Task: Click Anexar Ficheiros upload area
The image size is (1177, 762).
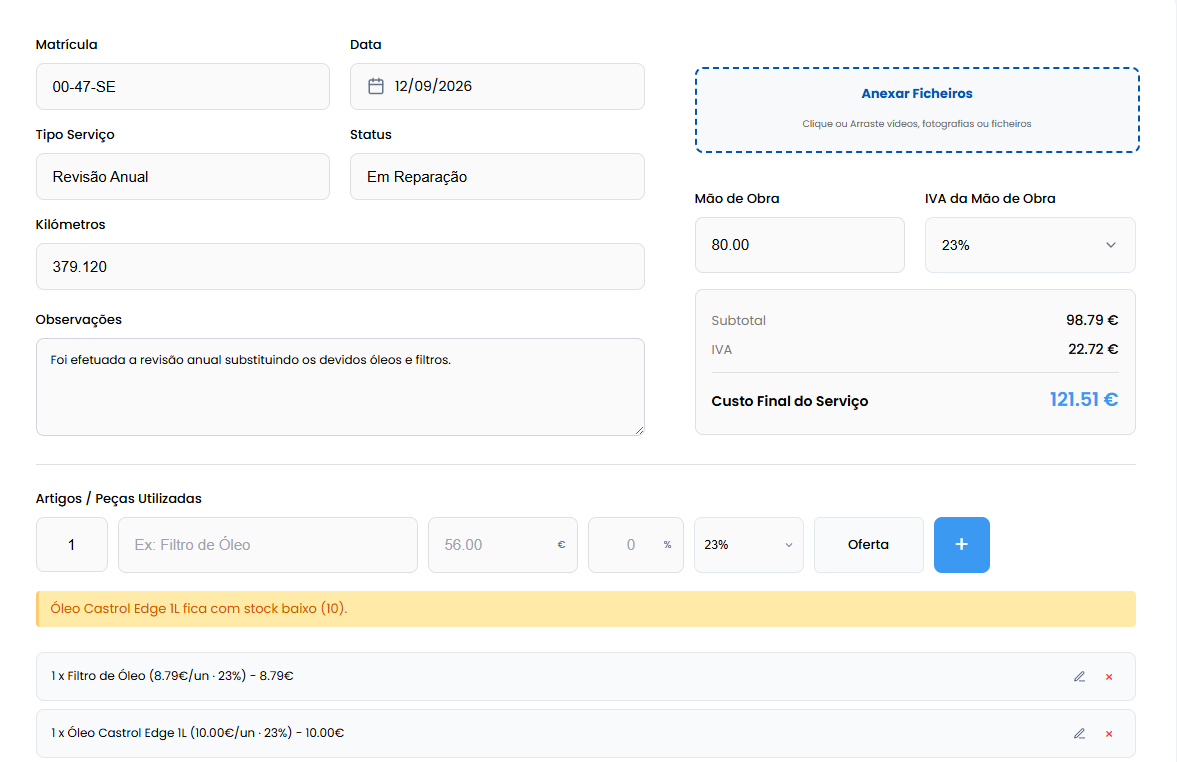Action: [917, 110]
